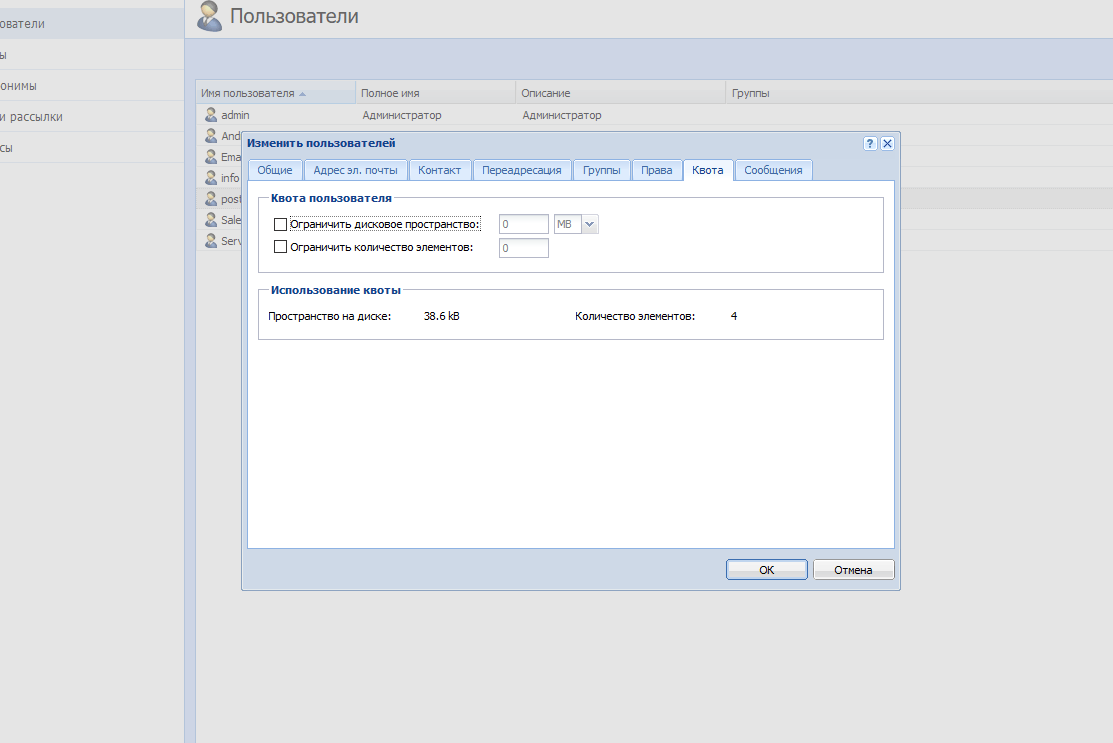
Task: Open the MB unit dropdown
Action: (589, 225)
